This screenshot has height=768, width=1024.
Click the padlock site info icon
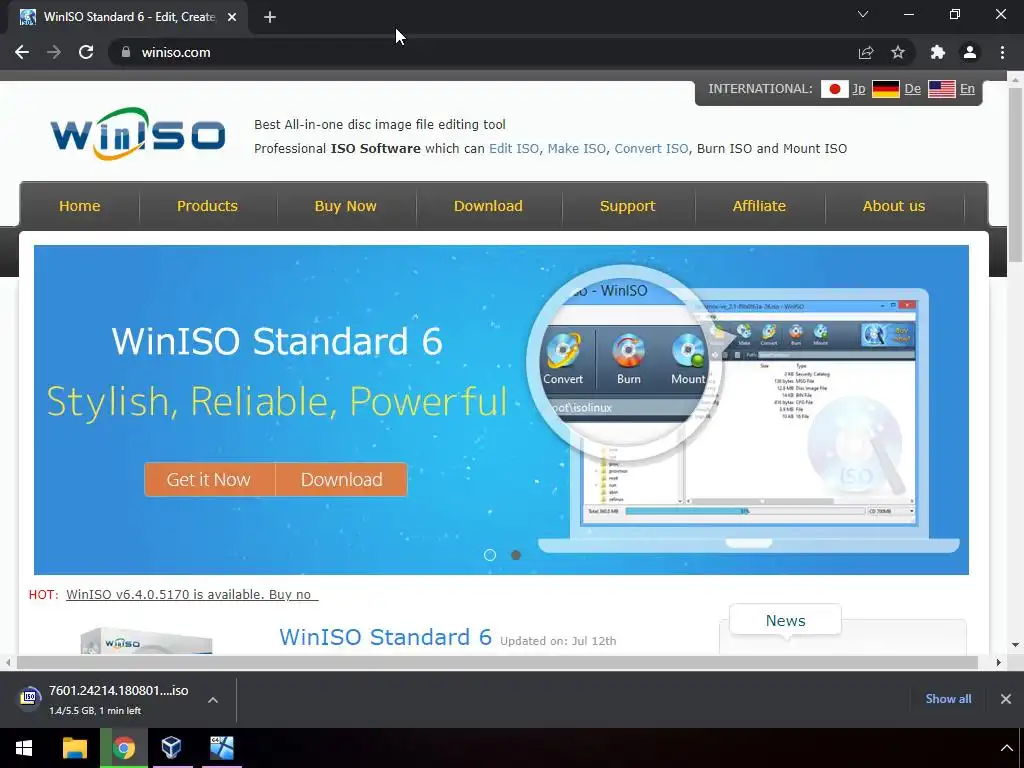[x=126, y=52]
